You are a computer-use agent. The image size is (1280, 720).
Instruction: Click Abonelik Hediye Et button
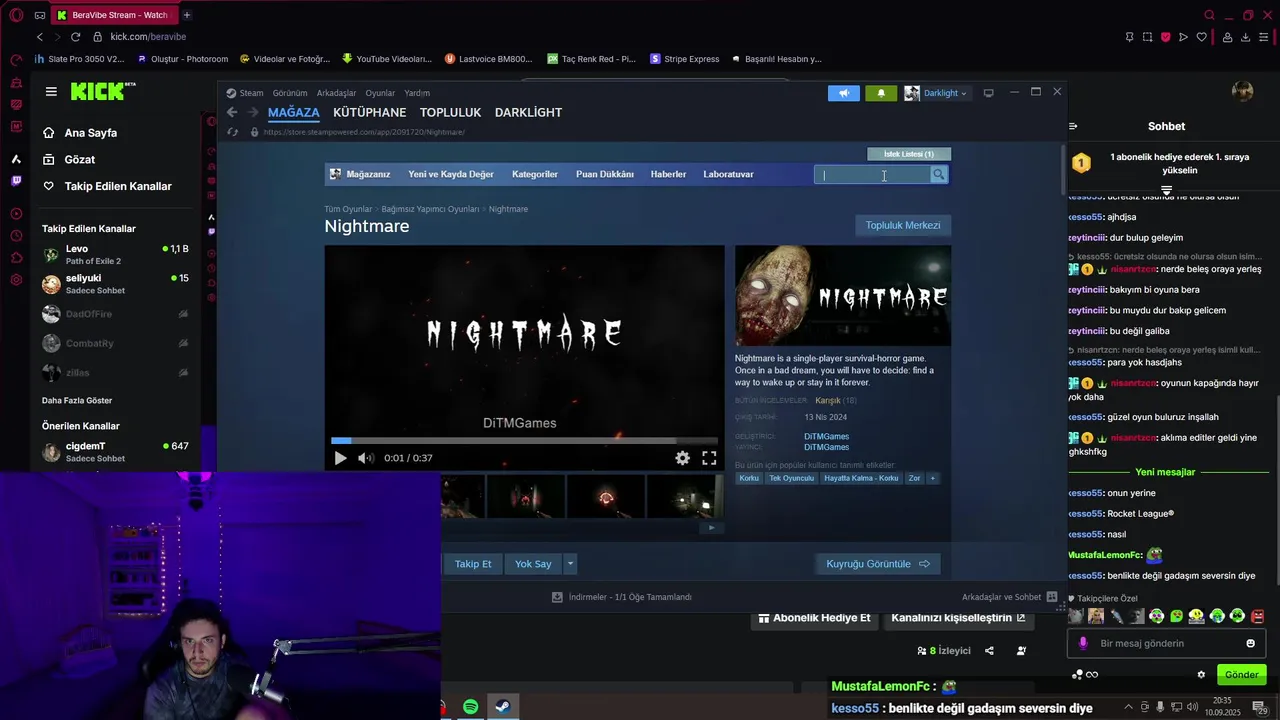(x=814, y=618)
